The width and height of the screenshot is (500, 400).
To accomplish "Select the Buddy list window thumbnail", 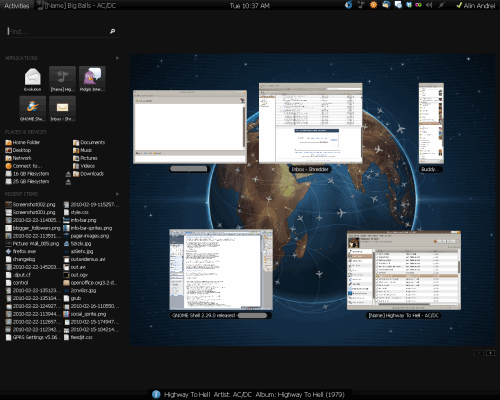I will pos(431,123).
